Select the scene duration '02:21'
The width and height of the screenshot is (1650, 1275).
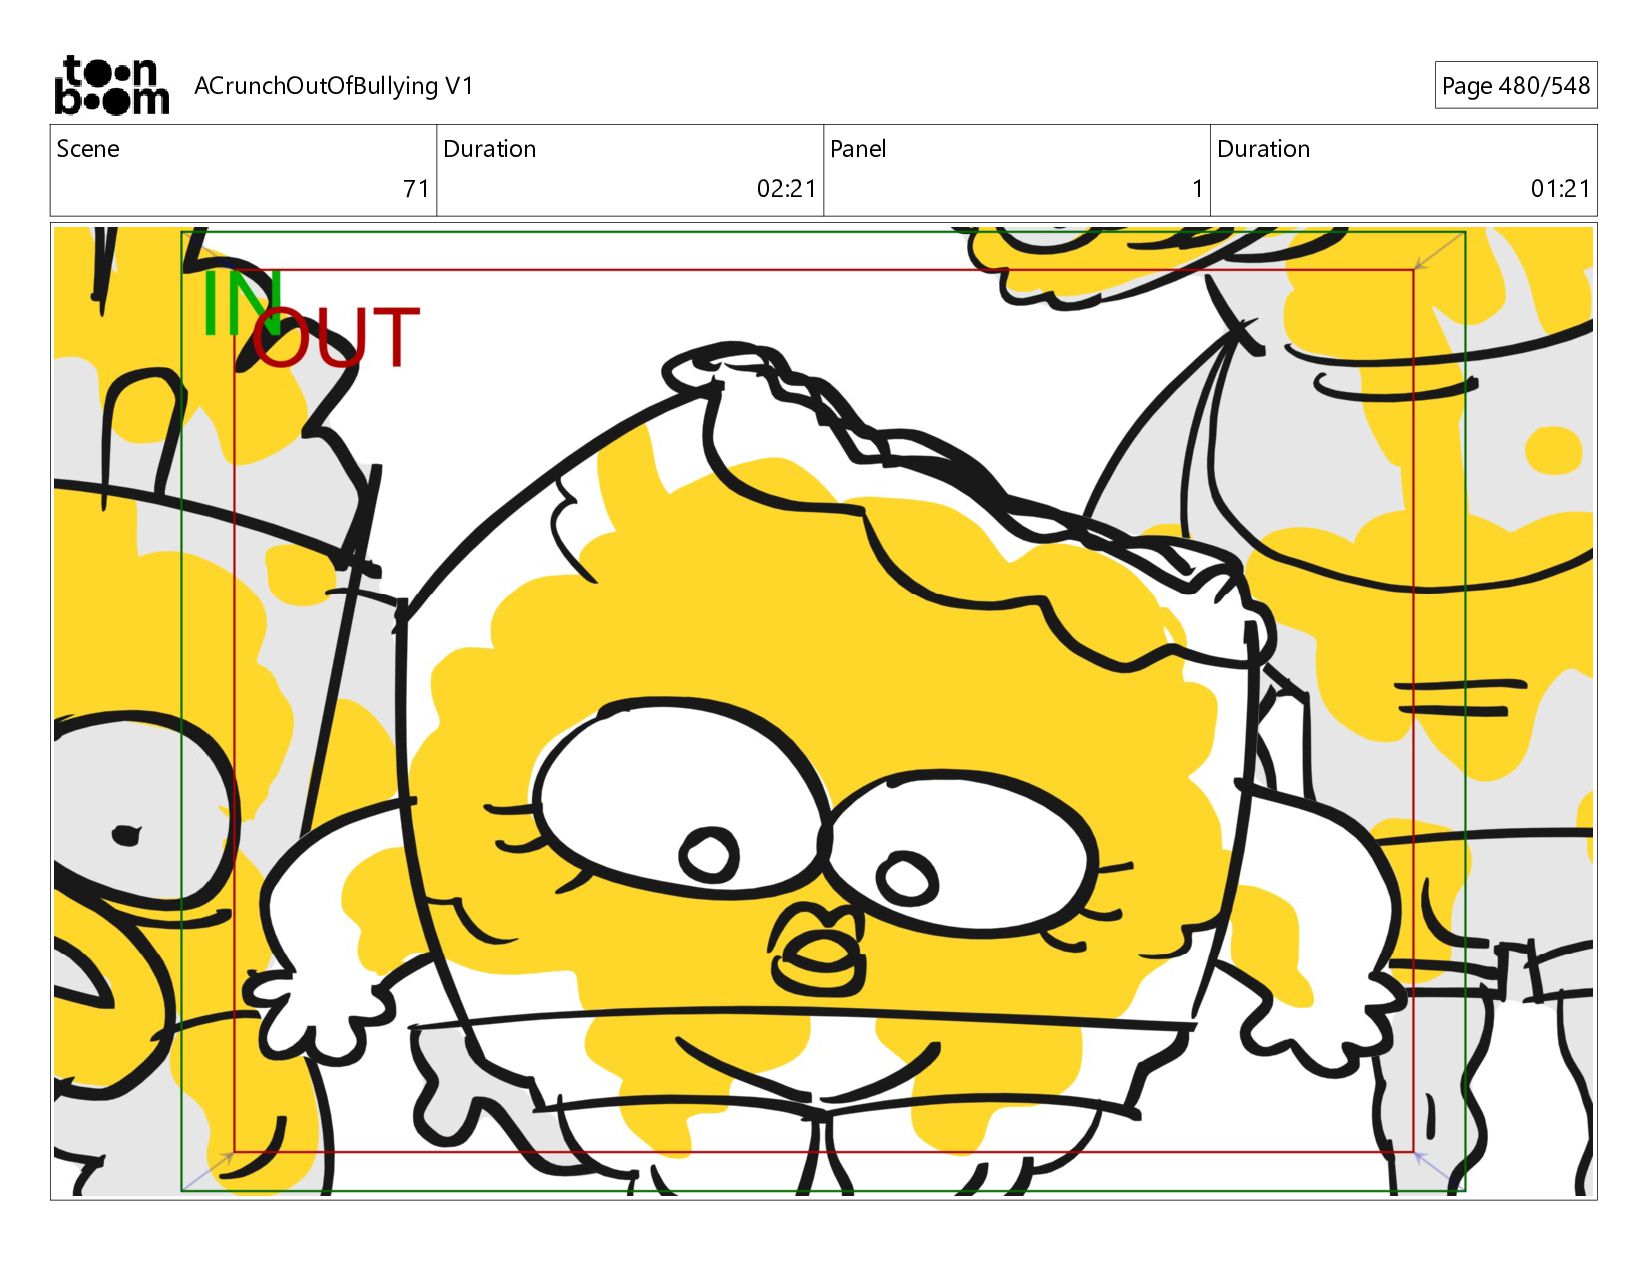pos(786,189)
